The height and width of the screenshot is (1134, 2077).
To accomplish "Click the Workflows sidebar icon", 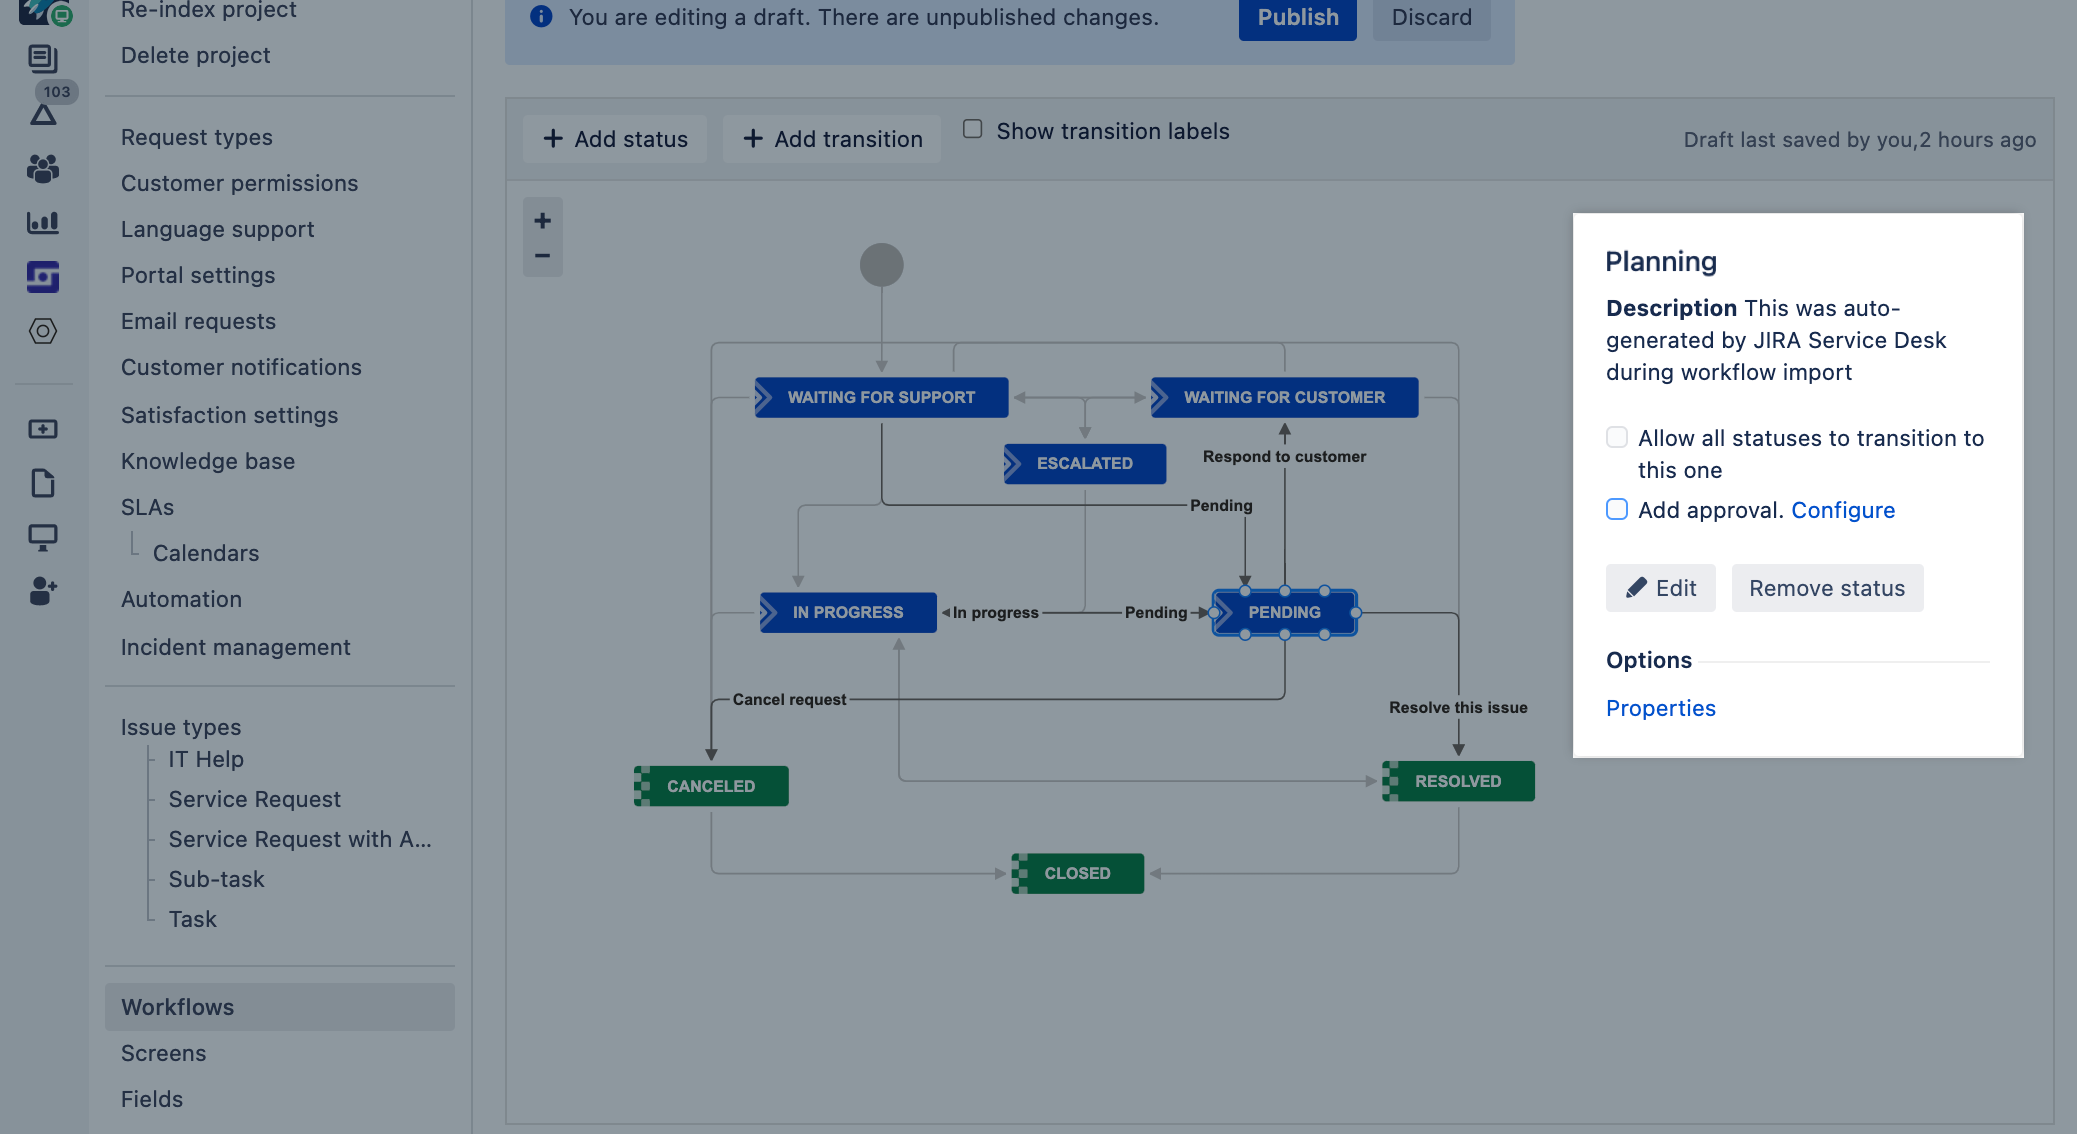I will coord(42,274).
